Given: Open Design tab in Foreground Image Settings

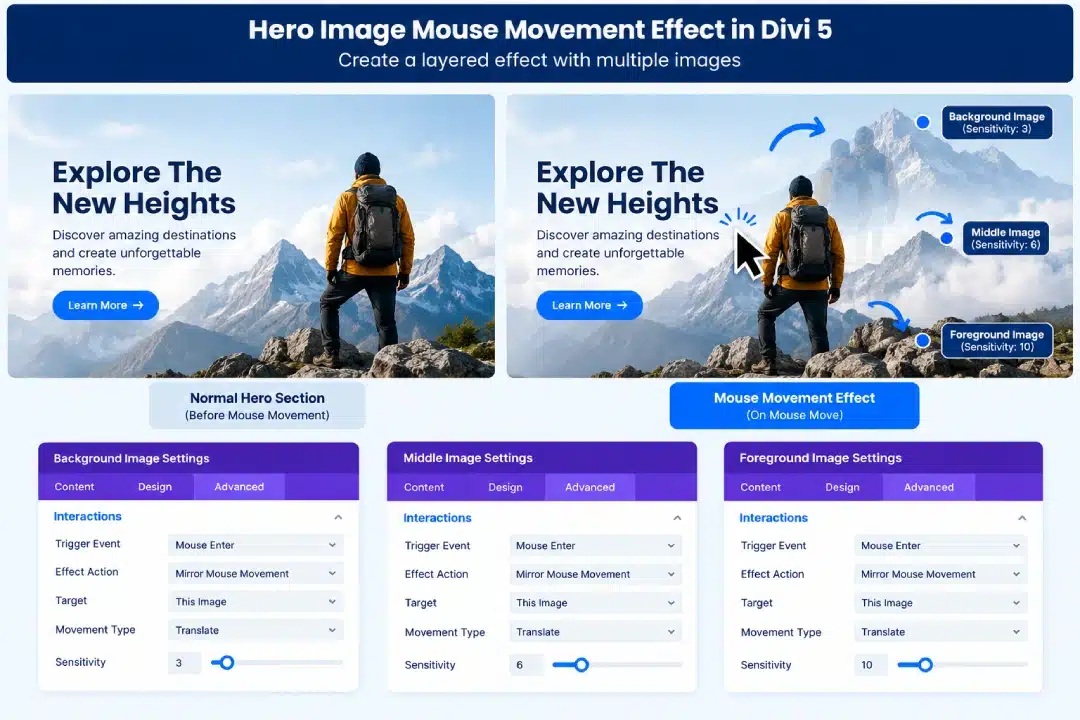Looking at the screenshot, I should click(842, 487).
